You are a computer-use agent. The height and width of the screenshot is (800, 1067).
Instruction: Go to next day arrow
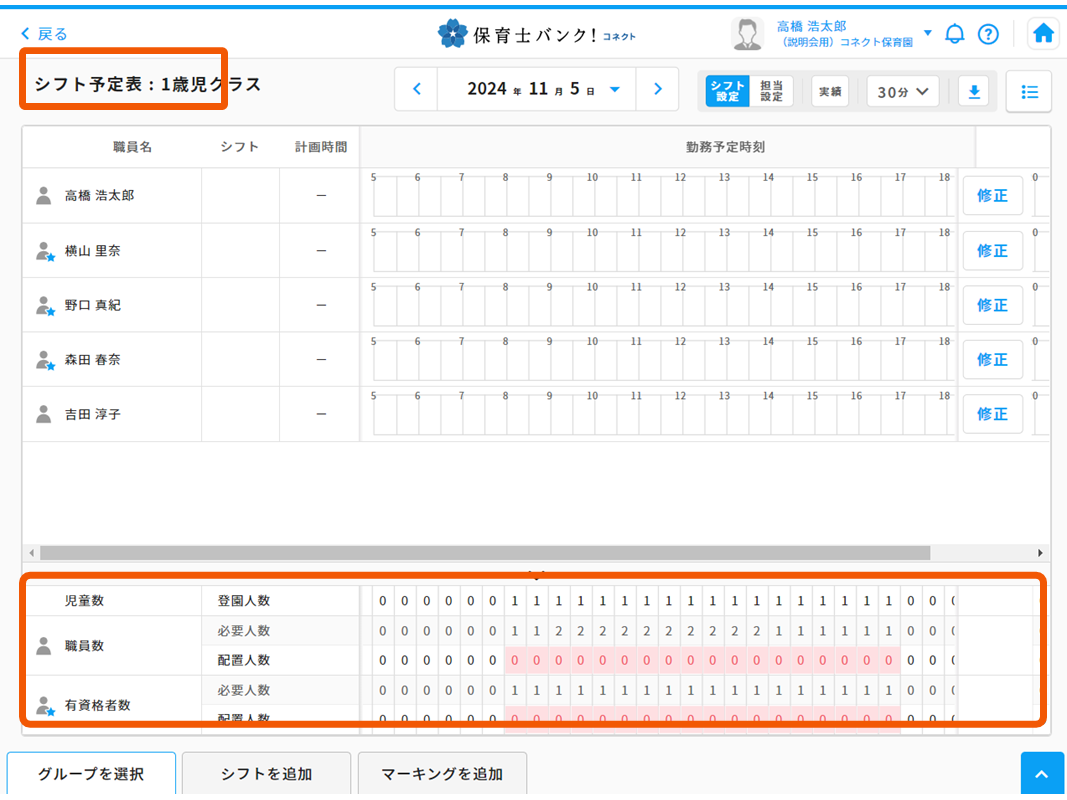click(x=657, y=90)
